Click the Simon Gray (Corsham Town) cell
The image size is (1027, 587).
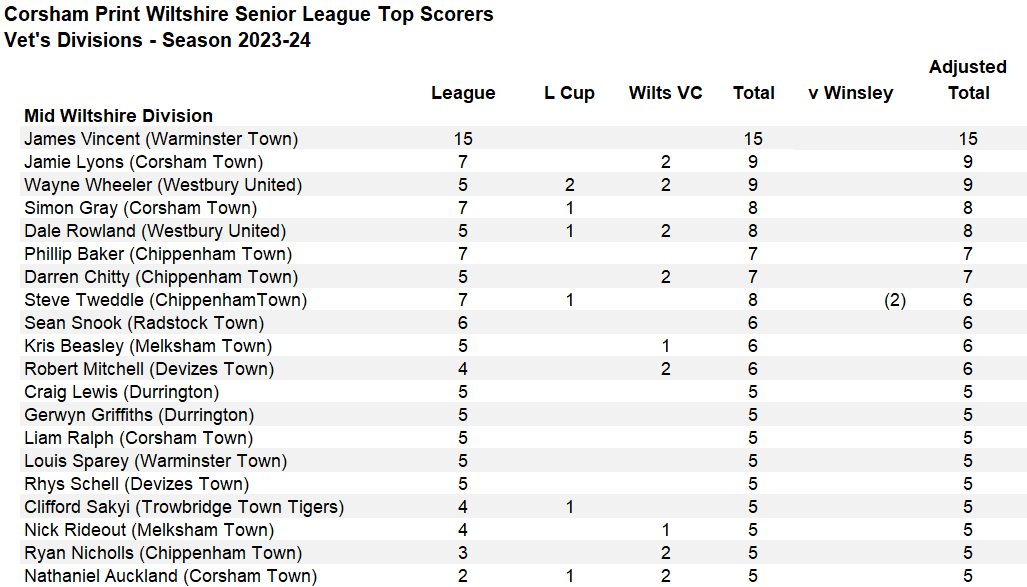click(140, 208)
